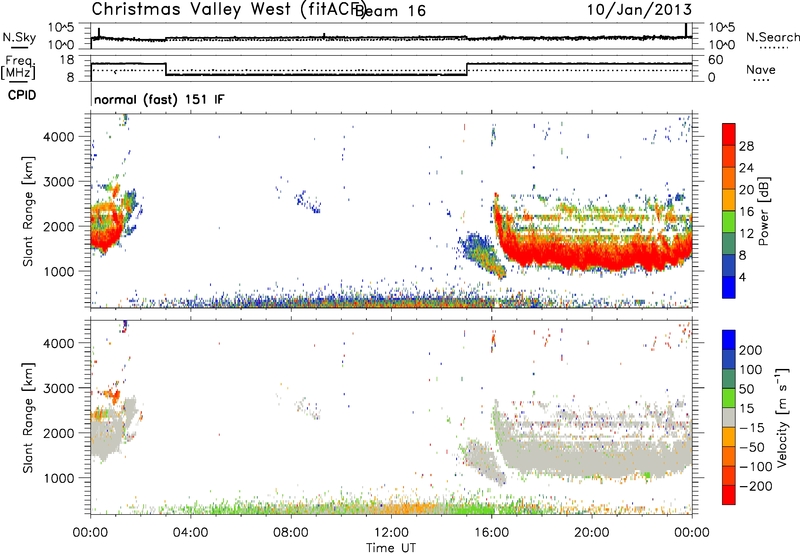Click the date "10/Jan/2013"
Screen dimensions: 800x554
coord(639,9)
